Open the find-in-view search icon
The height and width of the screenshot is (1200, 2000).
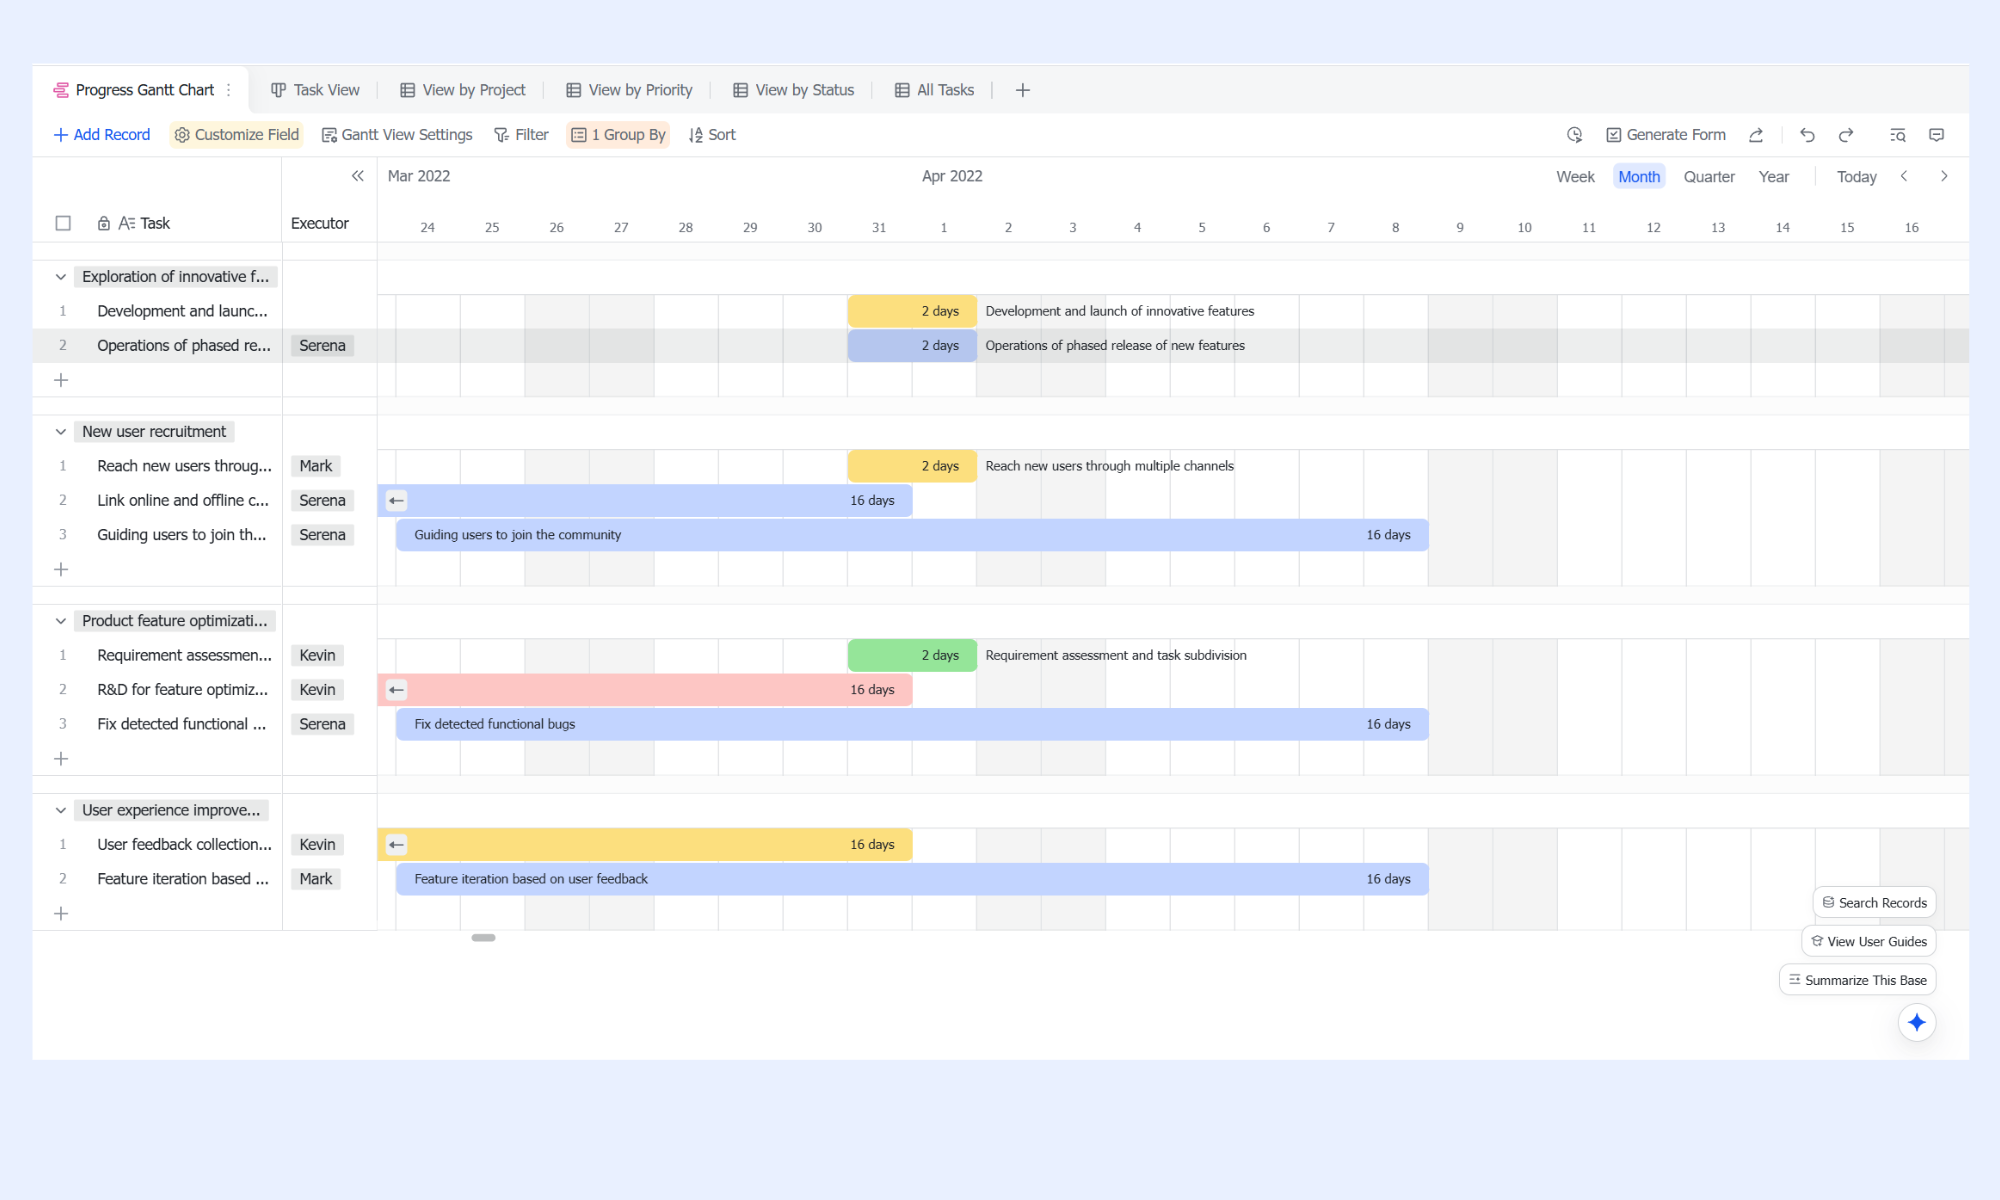point(1897,135)
